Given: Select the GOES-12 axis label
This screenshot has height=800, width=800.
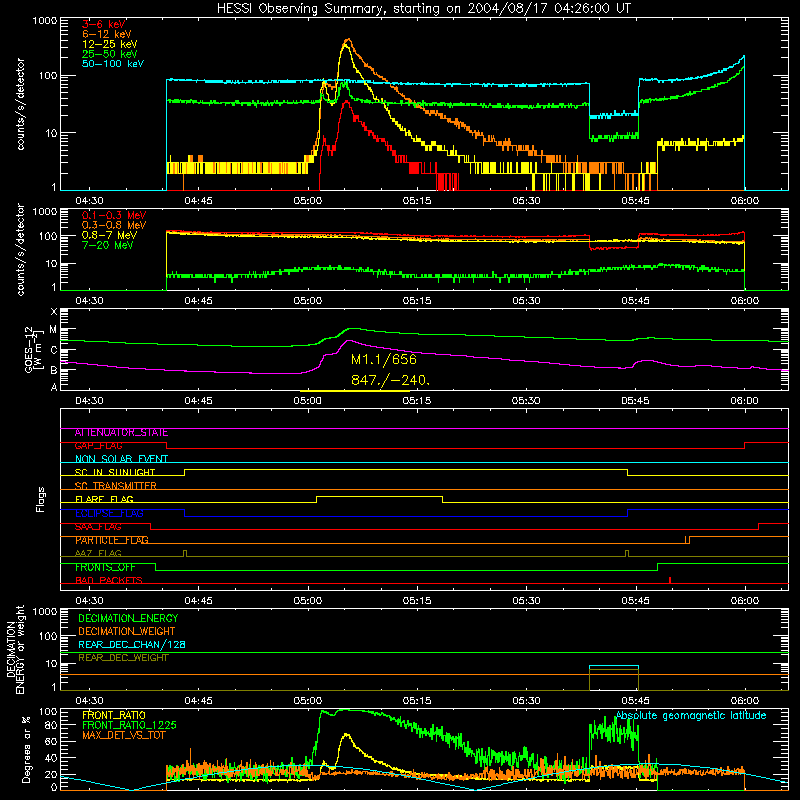Looking at the screenshot, I should click(x=34, y=349).
